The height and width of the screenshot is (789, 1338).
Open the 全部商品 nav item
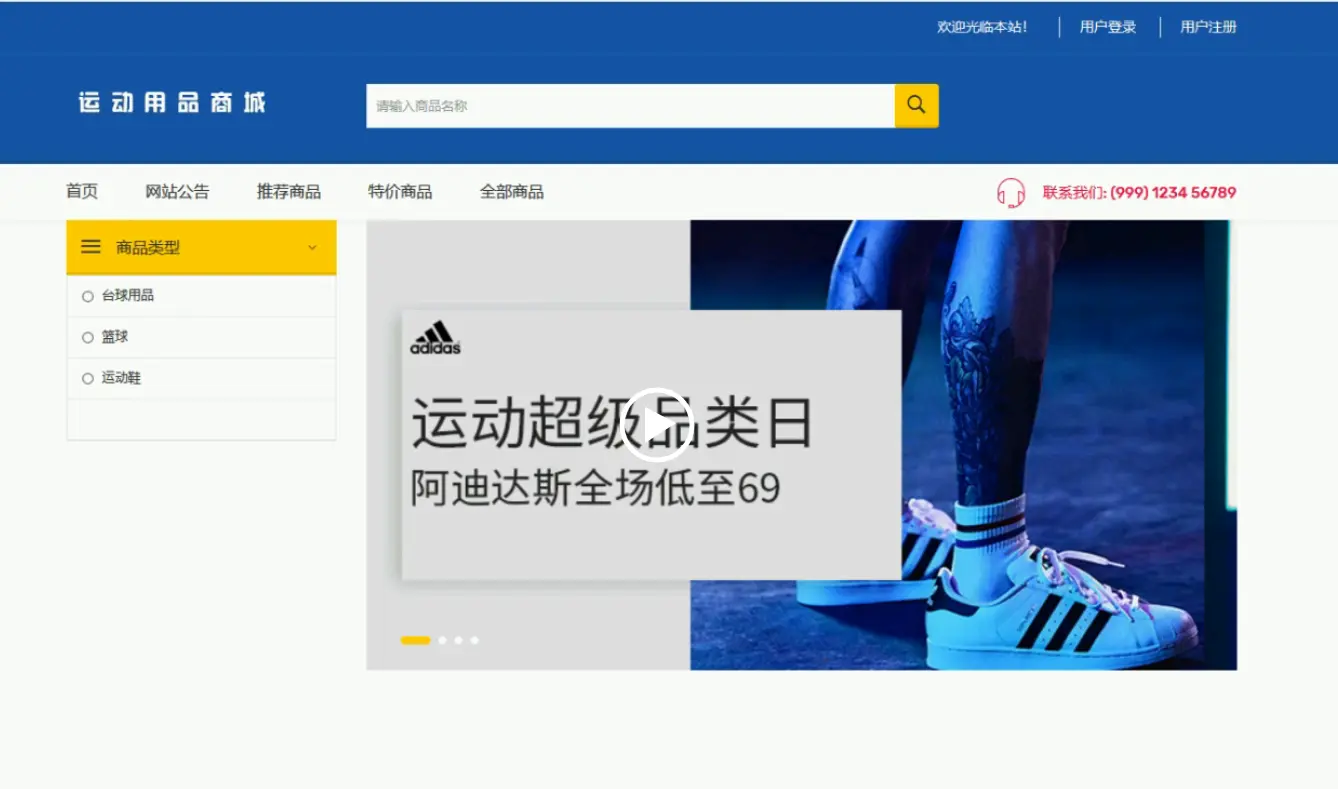pos(512,191)
